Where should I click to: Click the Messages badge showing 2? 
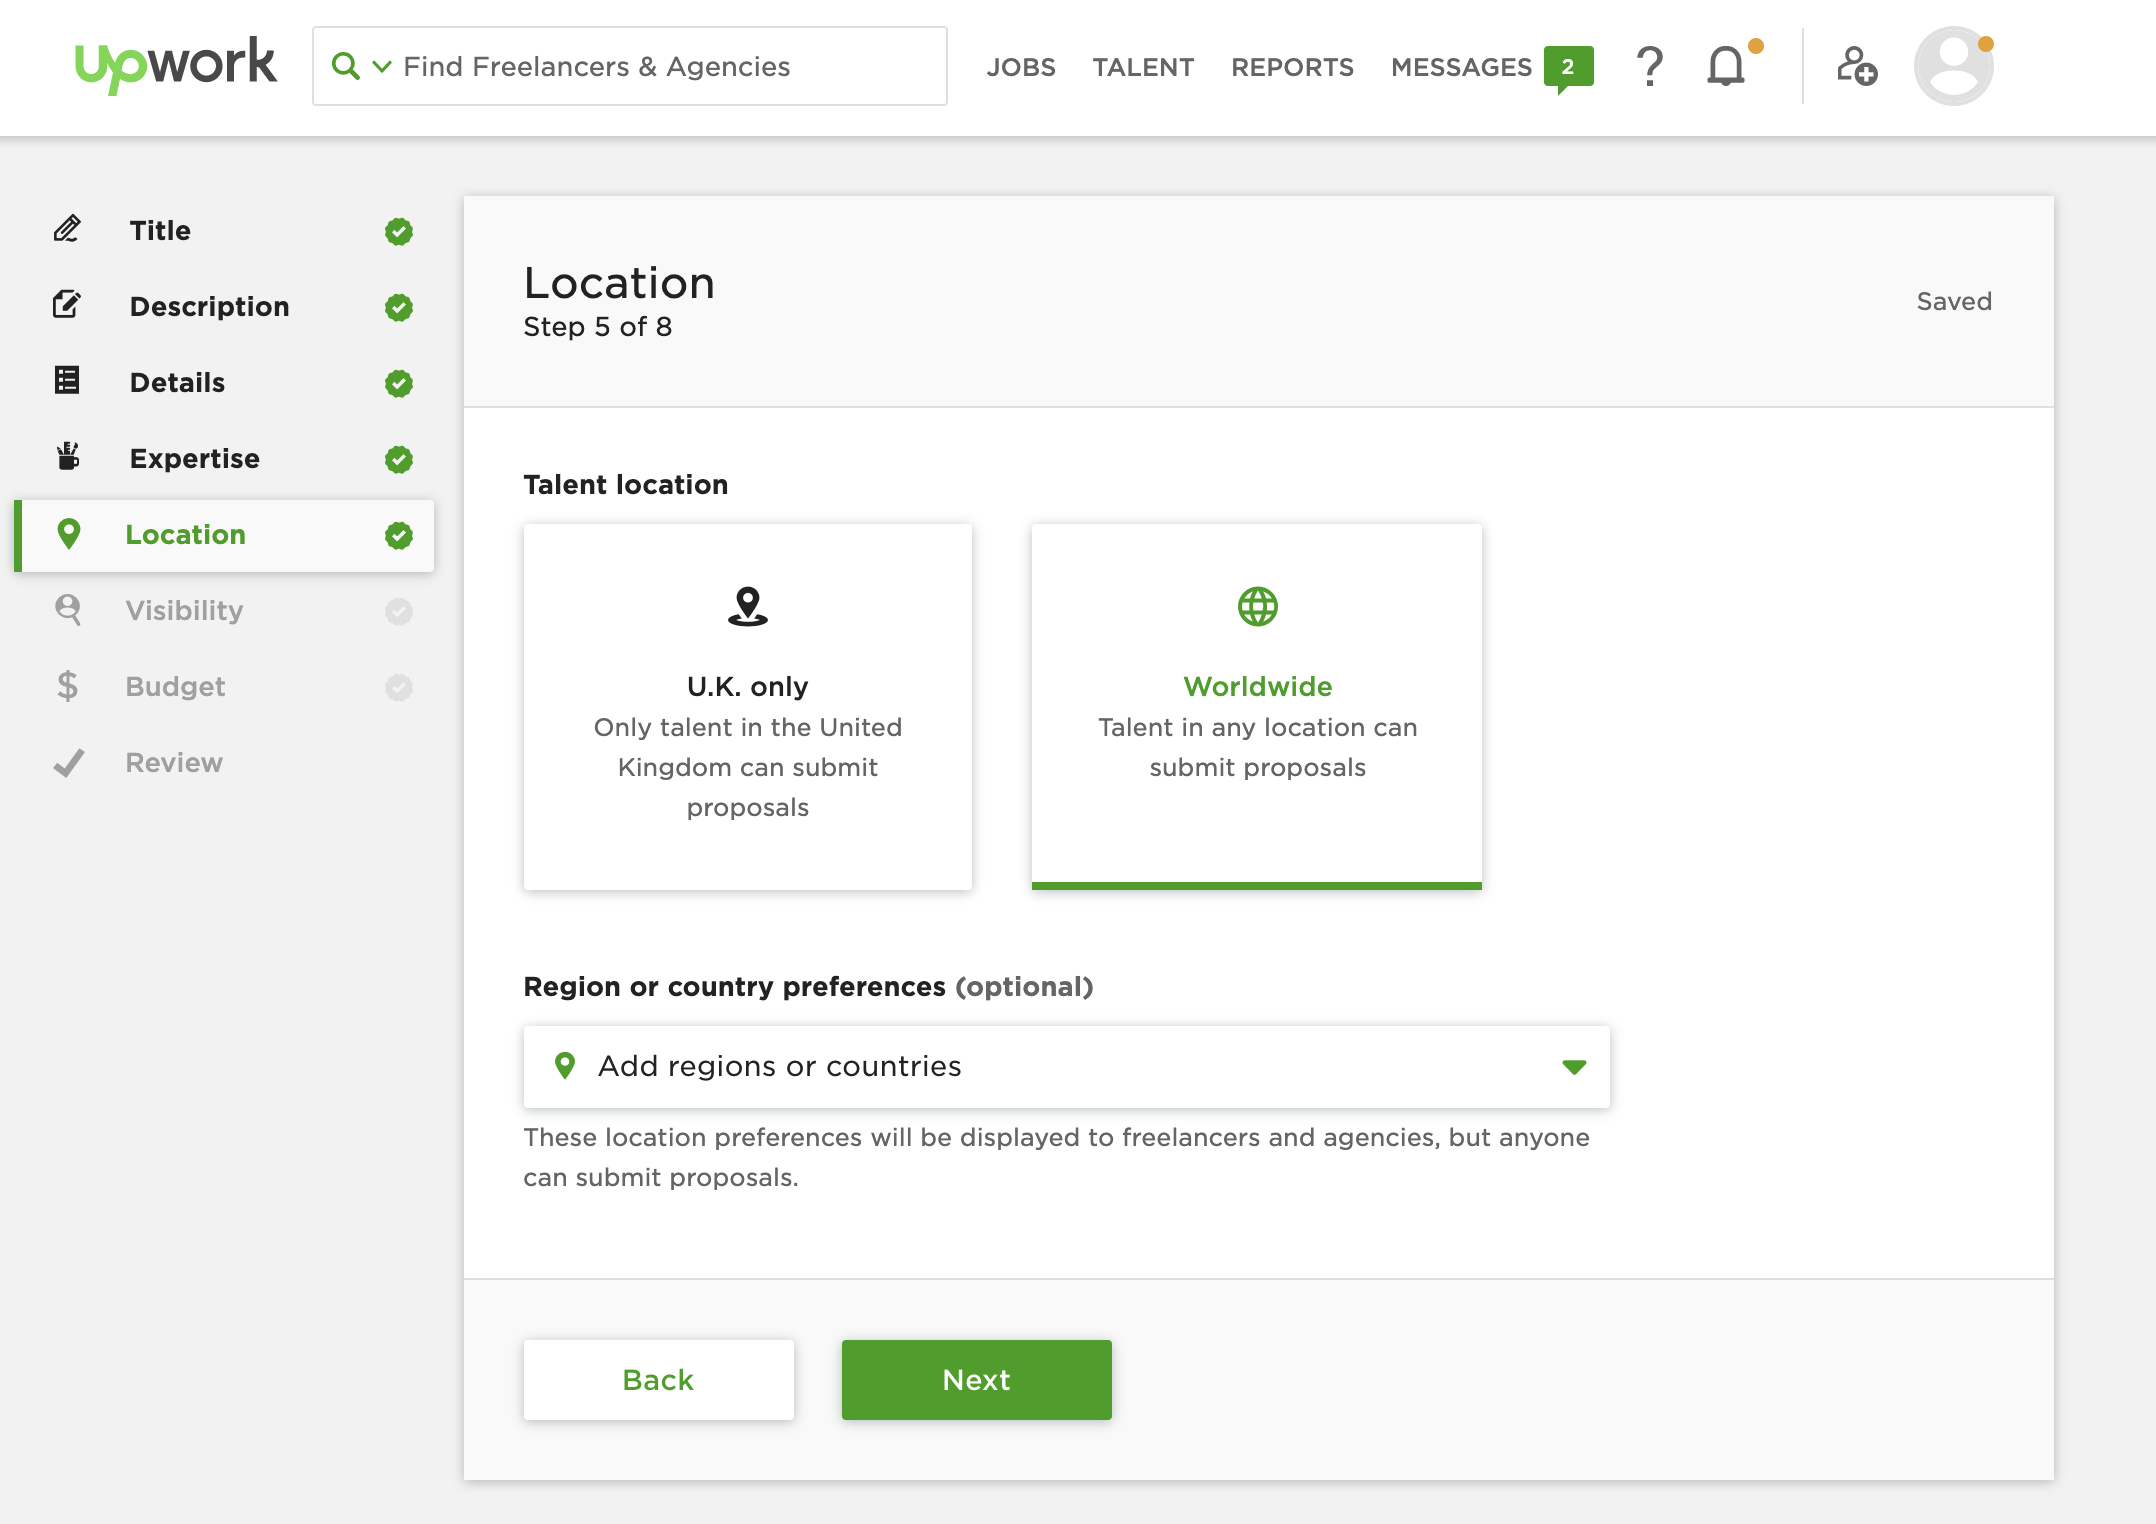click(1567, 67)
